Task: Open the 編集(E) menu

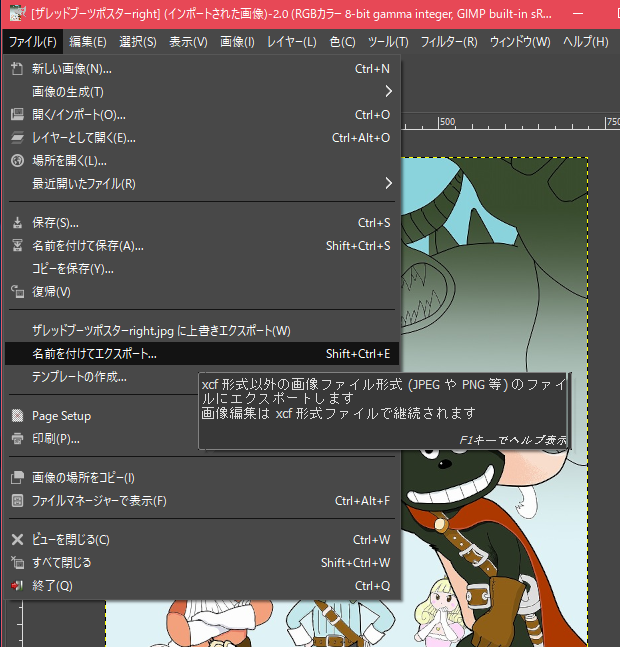Action: pyautogui.click(x=87, y=42)
